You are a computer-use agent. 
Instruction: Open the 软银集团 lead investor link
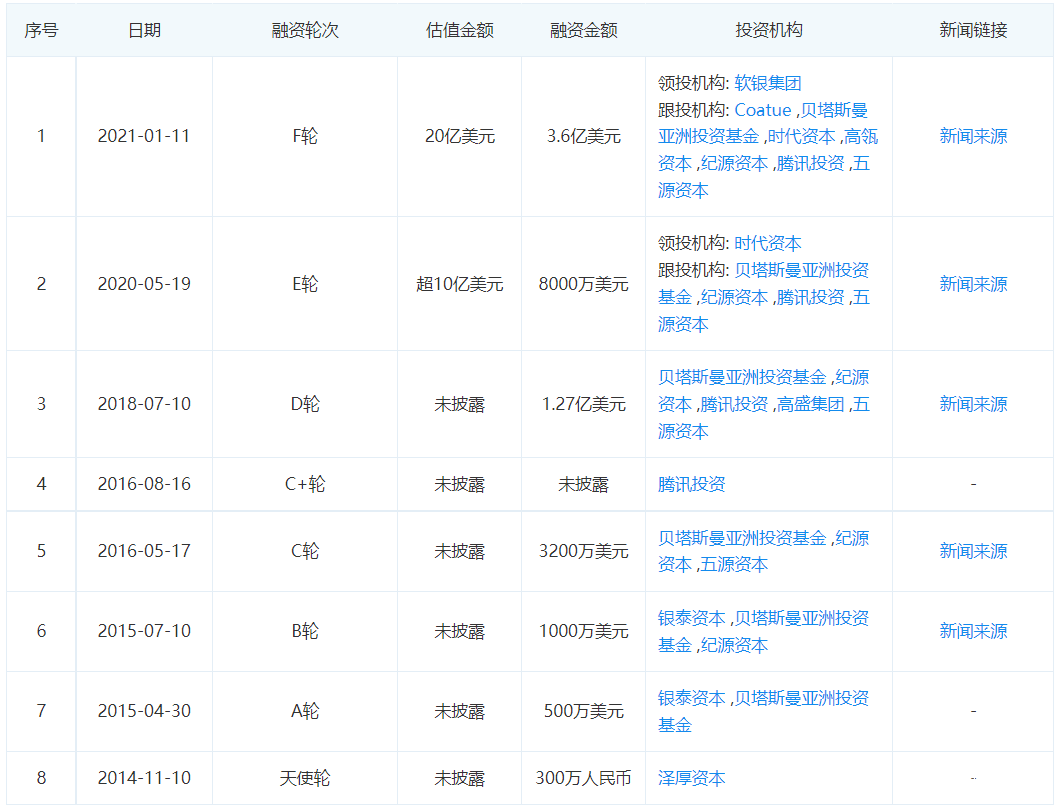pyautogui.click(x=767, y=83)
